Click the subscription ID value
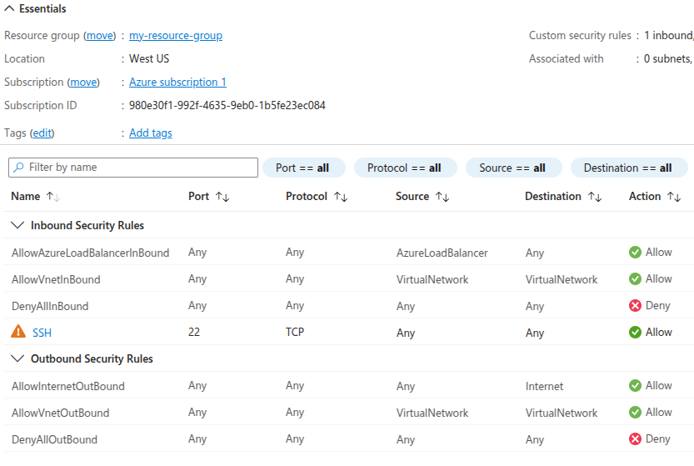The width and height of the screenshot is (694, 466). click(x=227, y=105)
